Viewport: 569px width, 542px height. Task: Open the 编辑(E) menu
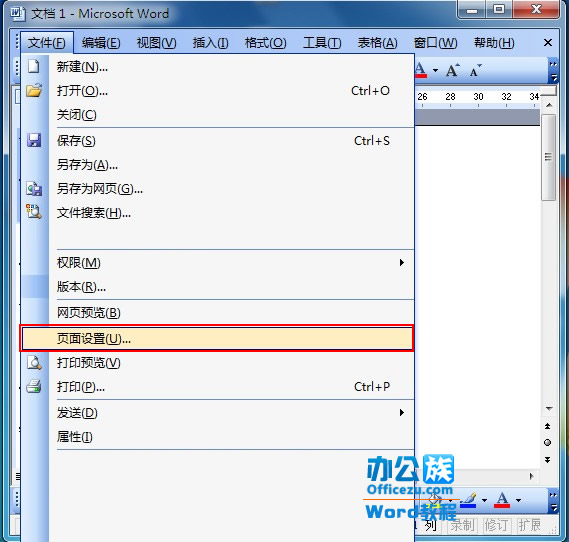101,43
